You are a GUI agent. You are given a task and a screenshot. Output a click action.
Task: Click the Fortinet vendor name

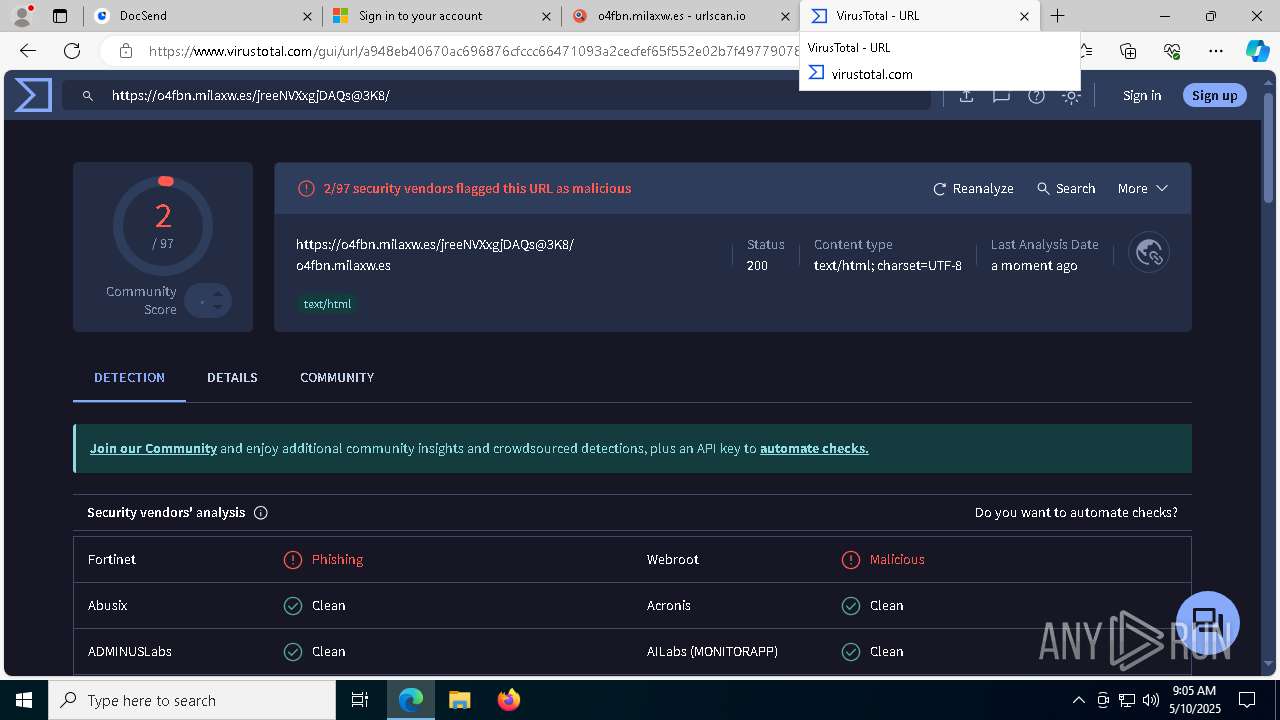112,559
